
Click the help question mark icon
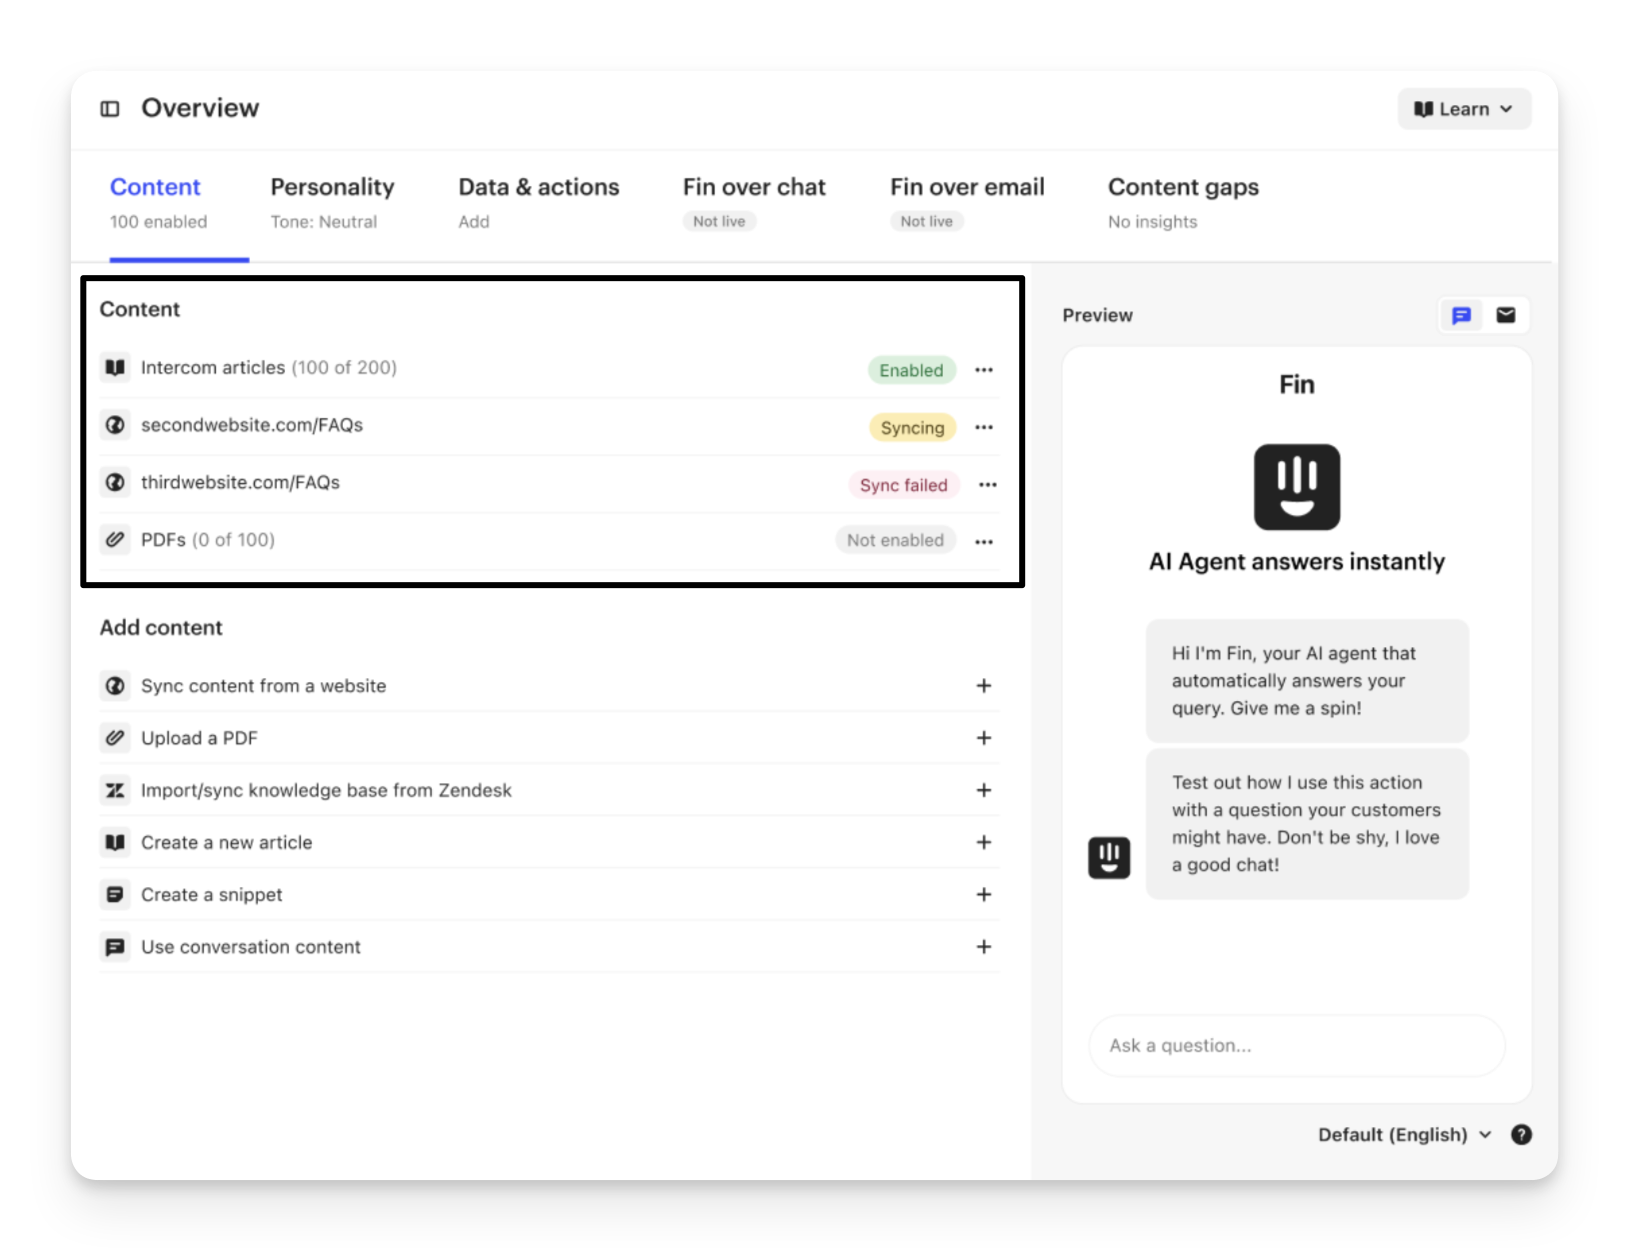1521,1134
